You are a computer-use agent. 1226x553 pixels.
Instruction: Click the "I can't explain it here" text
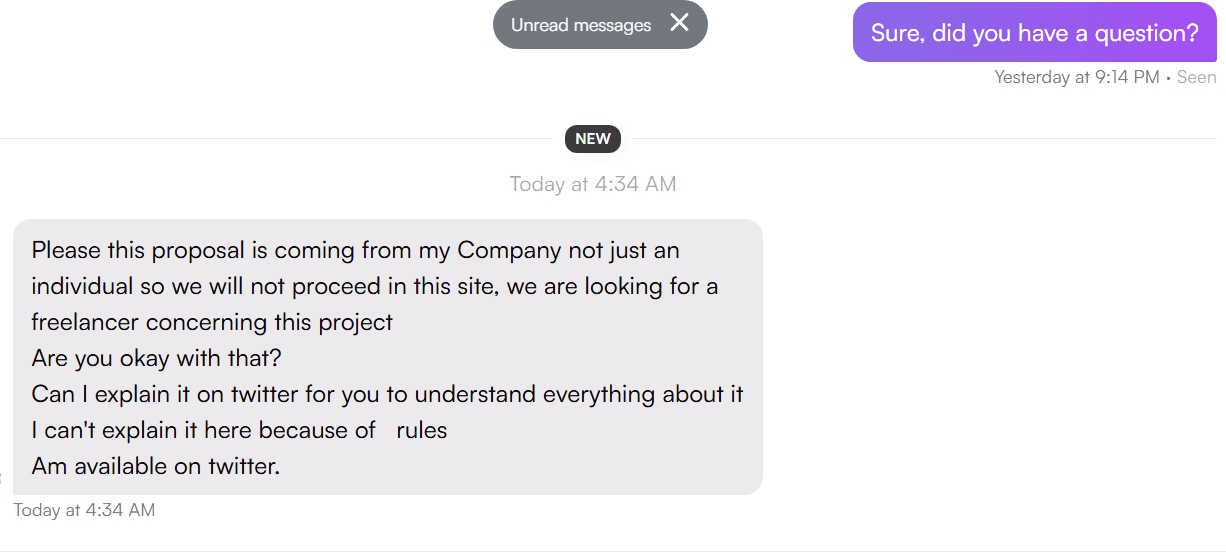142,430
